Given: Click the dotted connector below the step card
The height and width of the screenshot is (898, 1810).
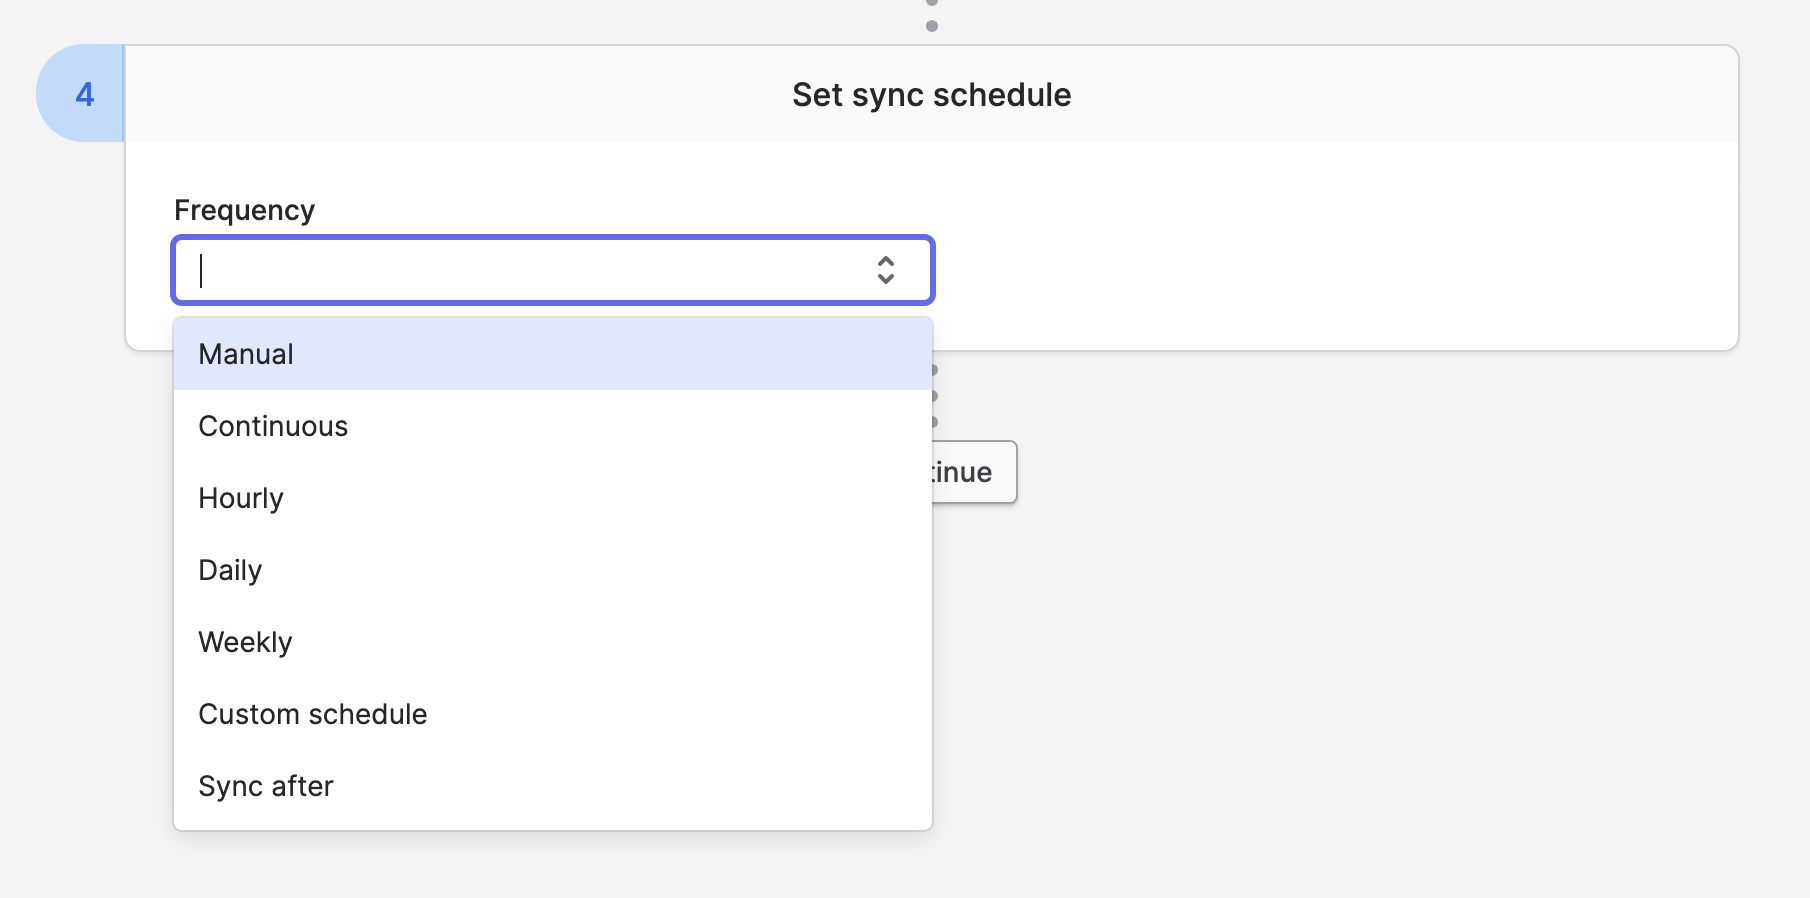Looking at the screenshot, I should pyautogui.click(x=935, y=396).
